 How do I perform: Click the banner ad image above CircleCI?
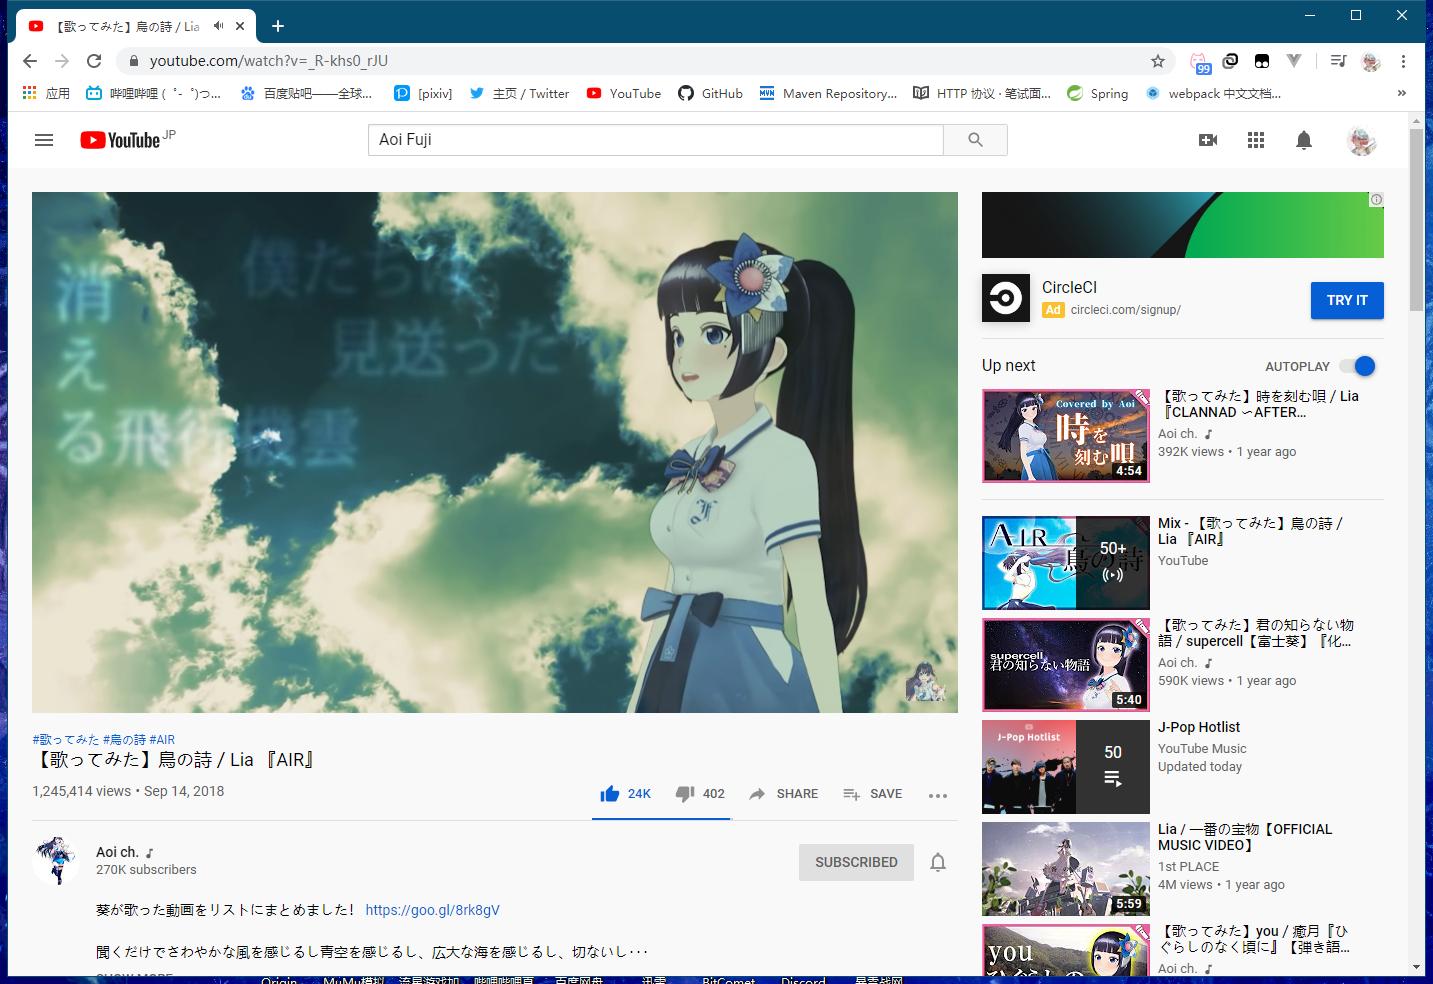pyautogui.click(x=1183, y=225)
